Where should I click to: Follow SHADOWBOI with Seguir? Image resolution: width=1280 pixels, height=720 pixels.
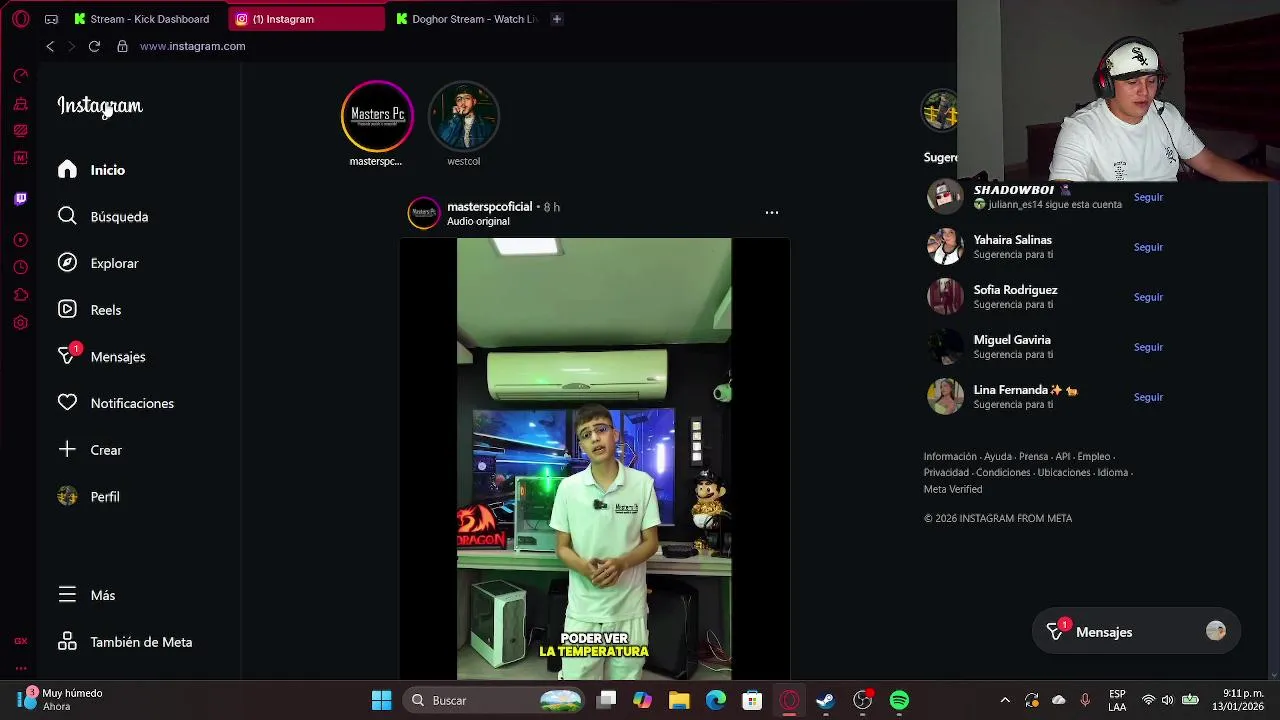[x=1148, y=197]
